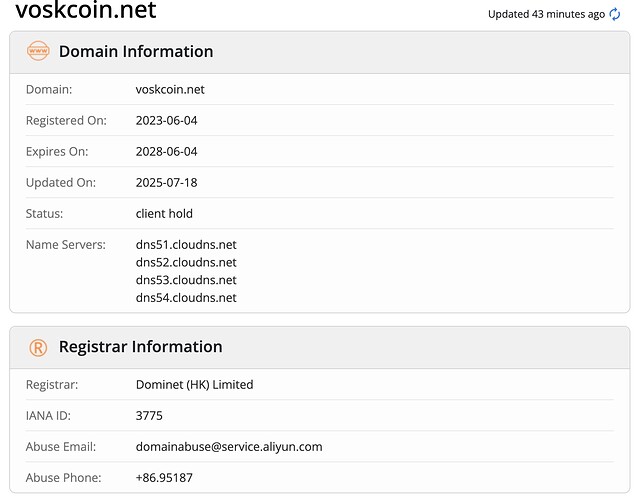This screenshot has width=643, height=500.
Task: Click the abuse phone +86.95187
Action: click(x=164, y=478)
